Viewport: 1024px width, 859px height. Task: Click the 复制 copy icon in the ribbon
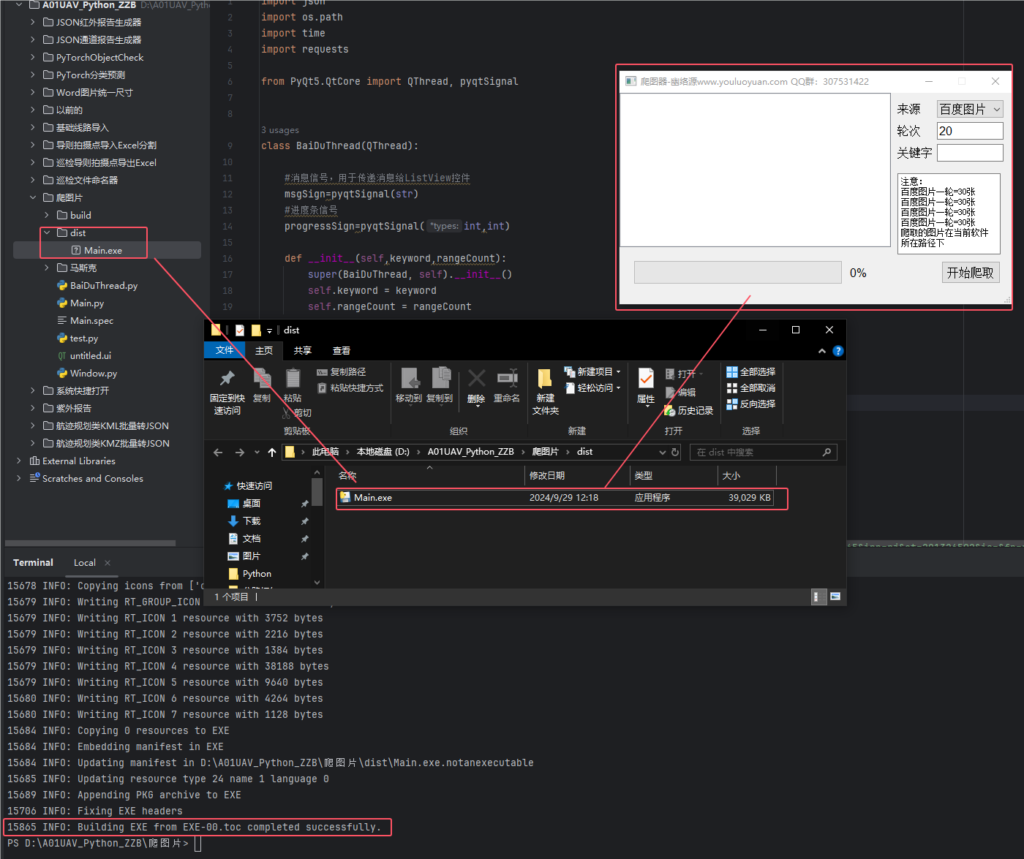(x=262, y=379)
